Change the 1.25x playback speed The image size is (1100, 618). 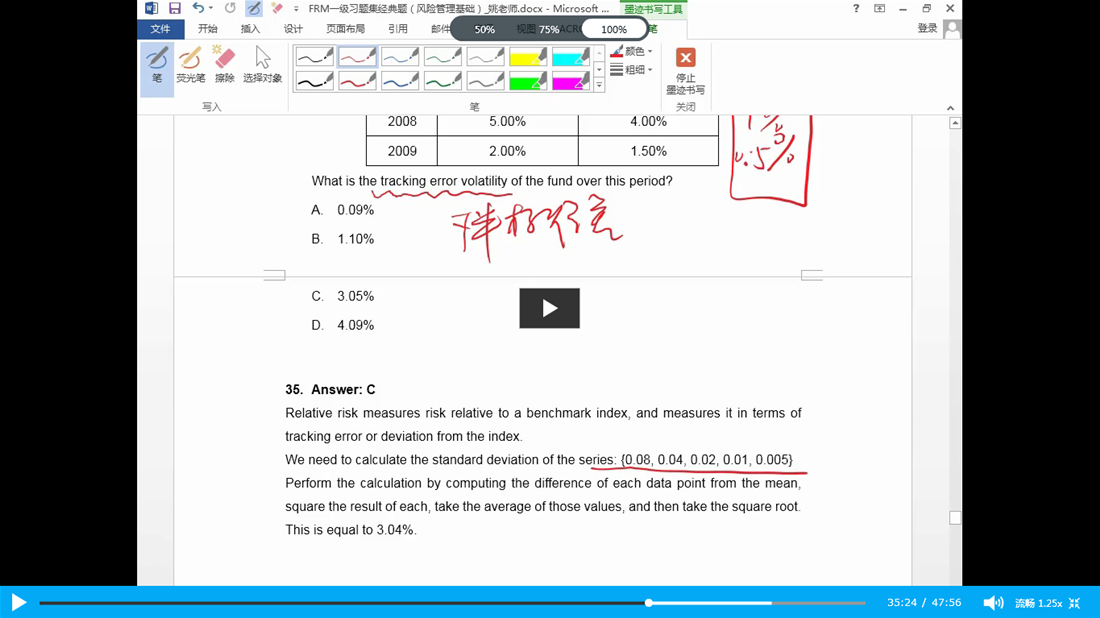click(x=1050, y=603)
